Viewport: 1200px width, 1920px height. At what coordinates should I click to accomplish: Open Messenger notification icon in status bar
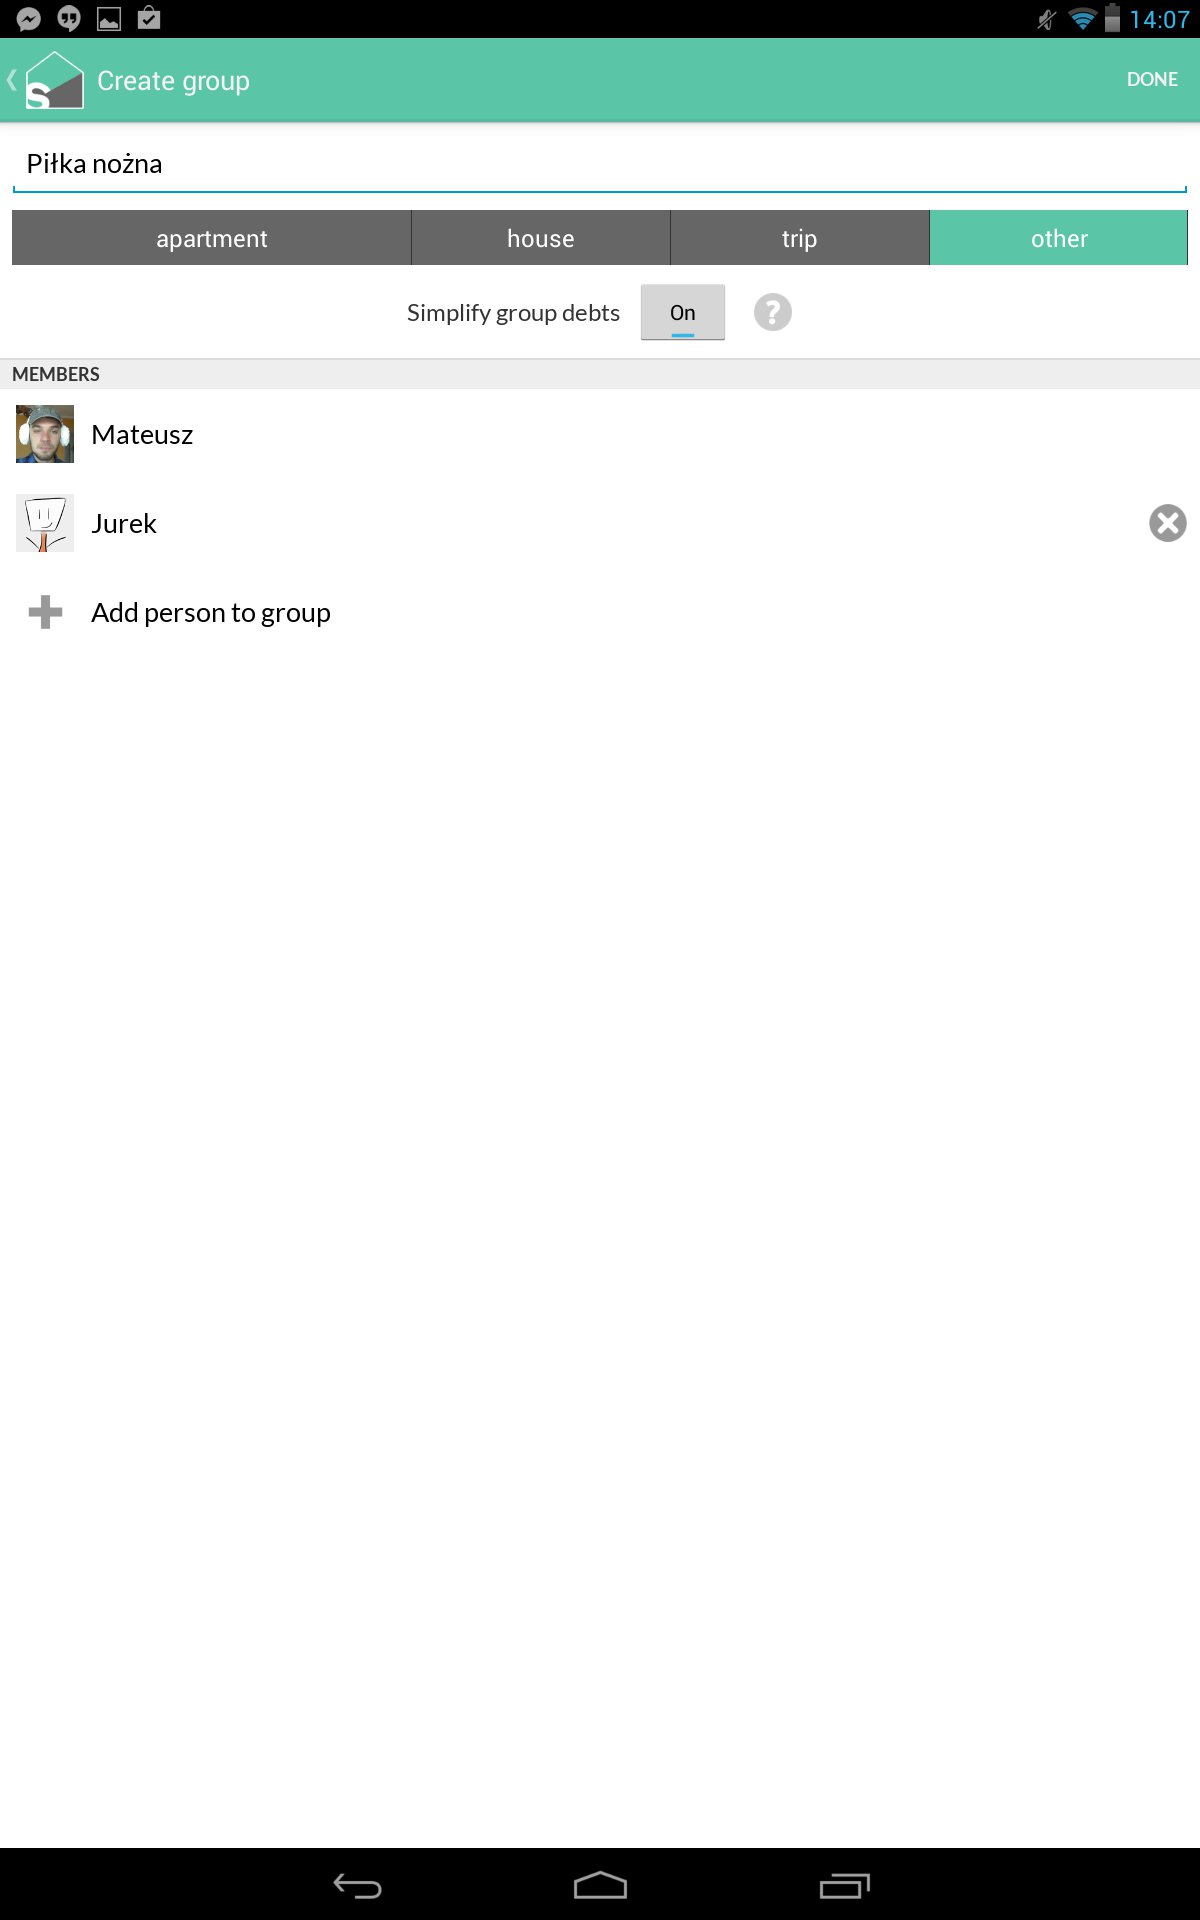point(29,19)
